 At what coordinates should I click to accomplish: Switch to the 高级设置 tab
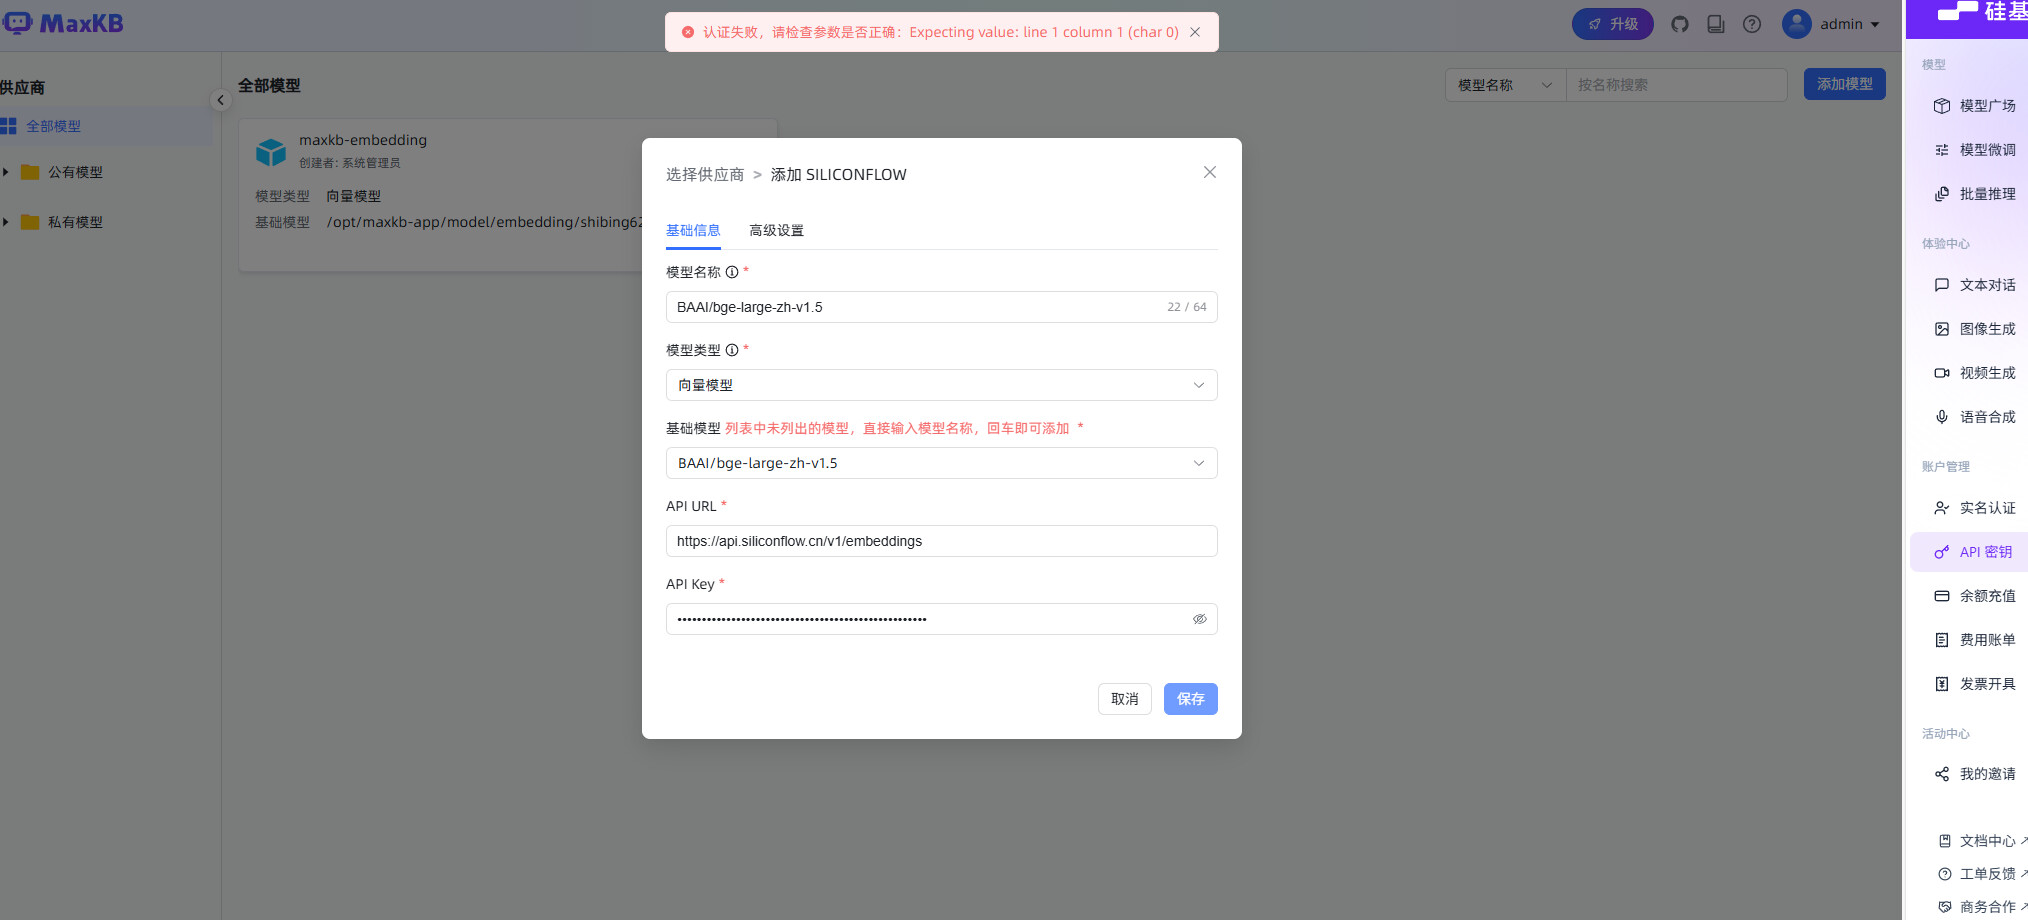(x=776, y=230)
